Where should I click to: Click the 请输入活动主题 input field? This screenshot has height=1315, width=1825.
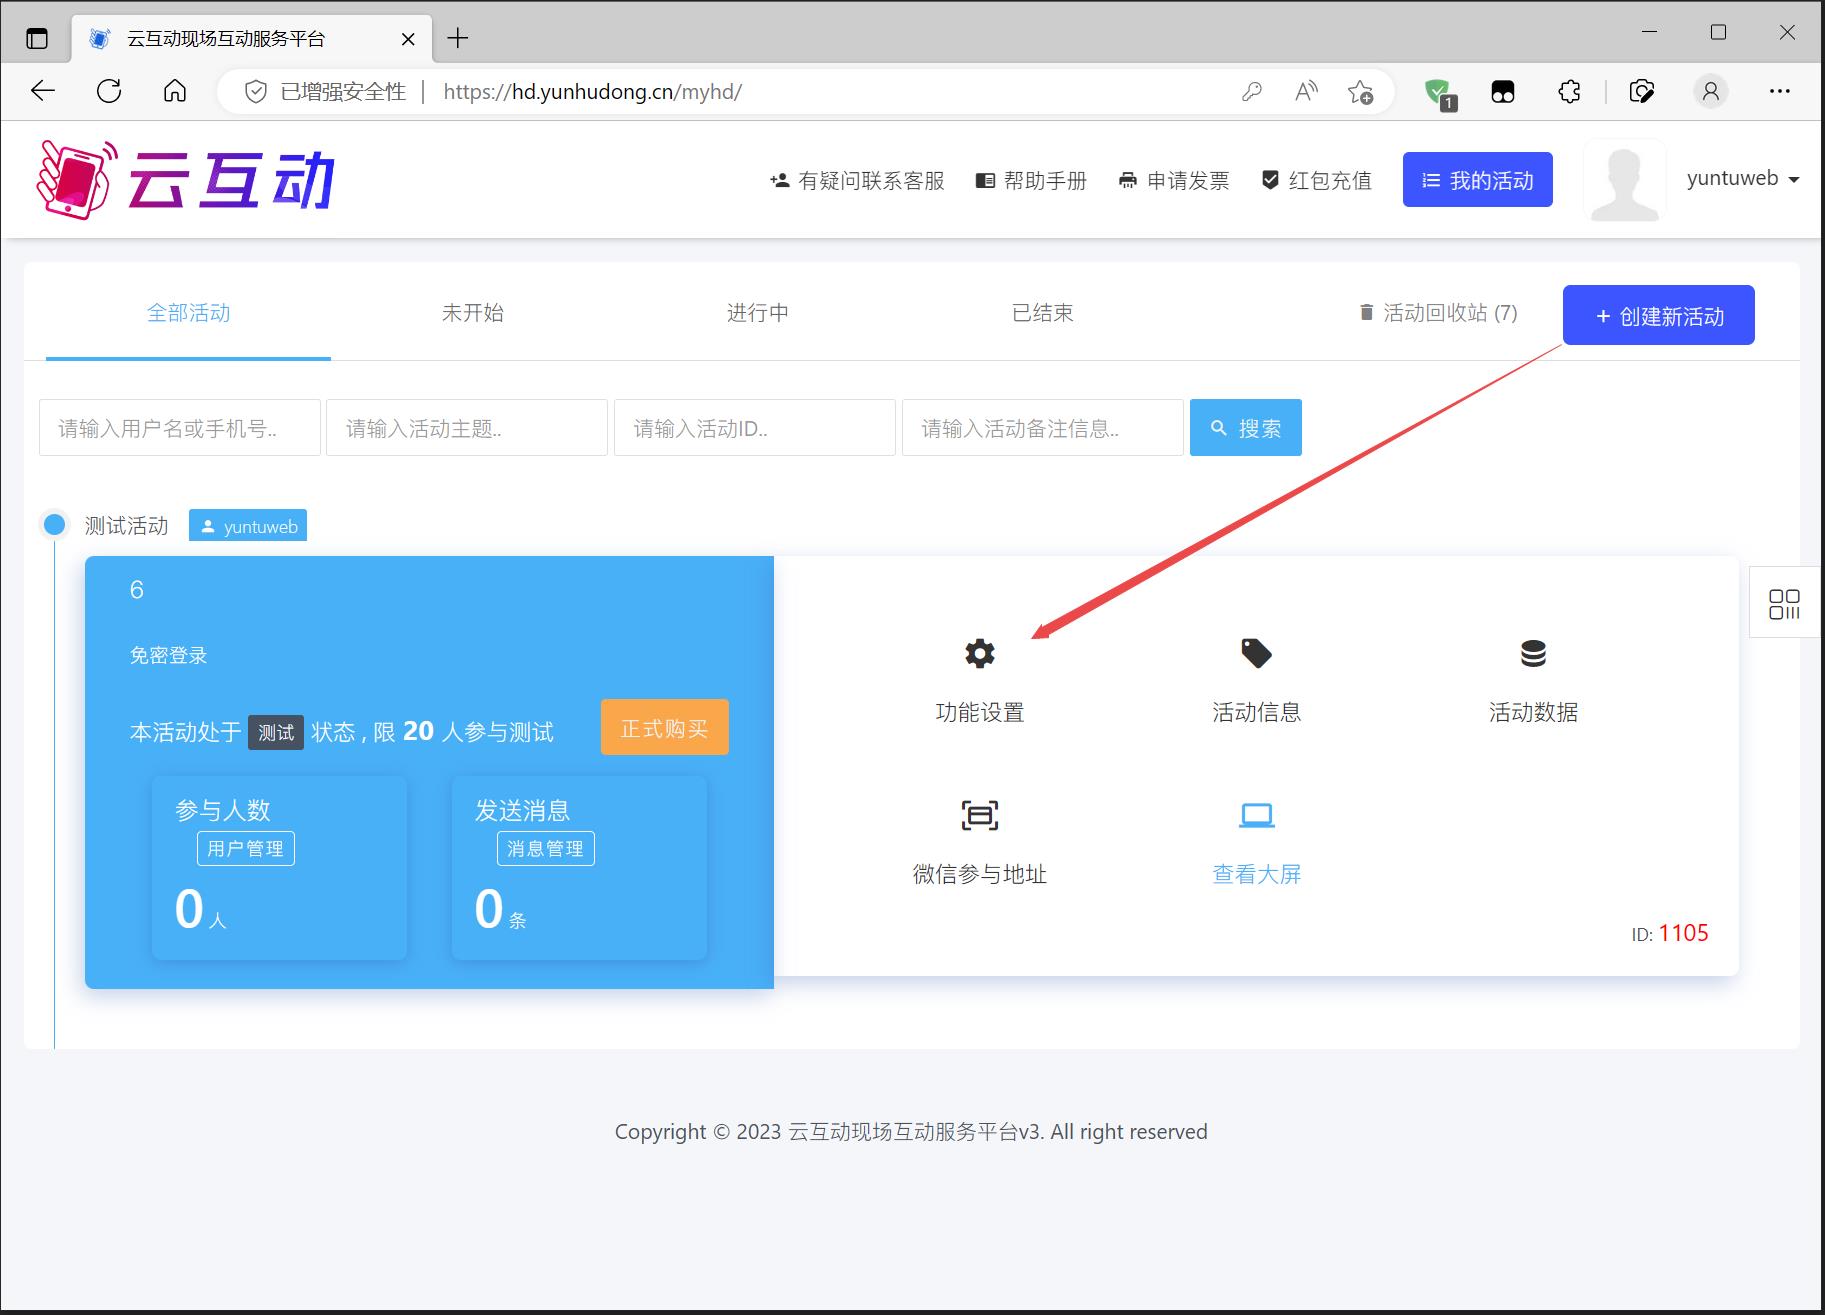[466, 428]
